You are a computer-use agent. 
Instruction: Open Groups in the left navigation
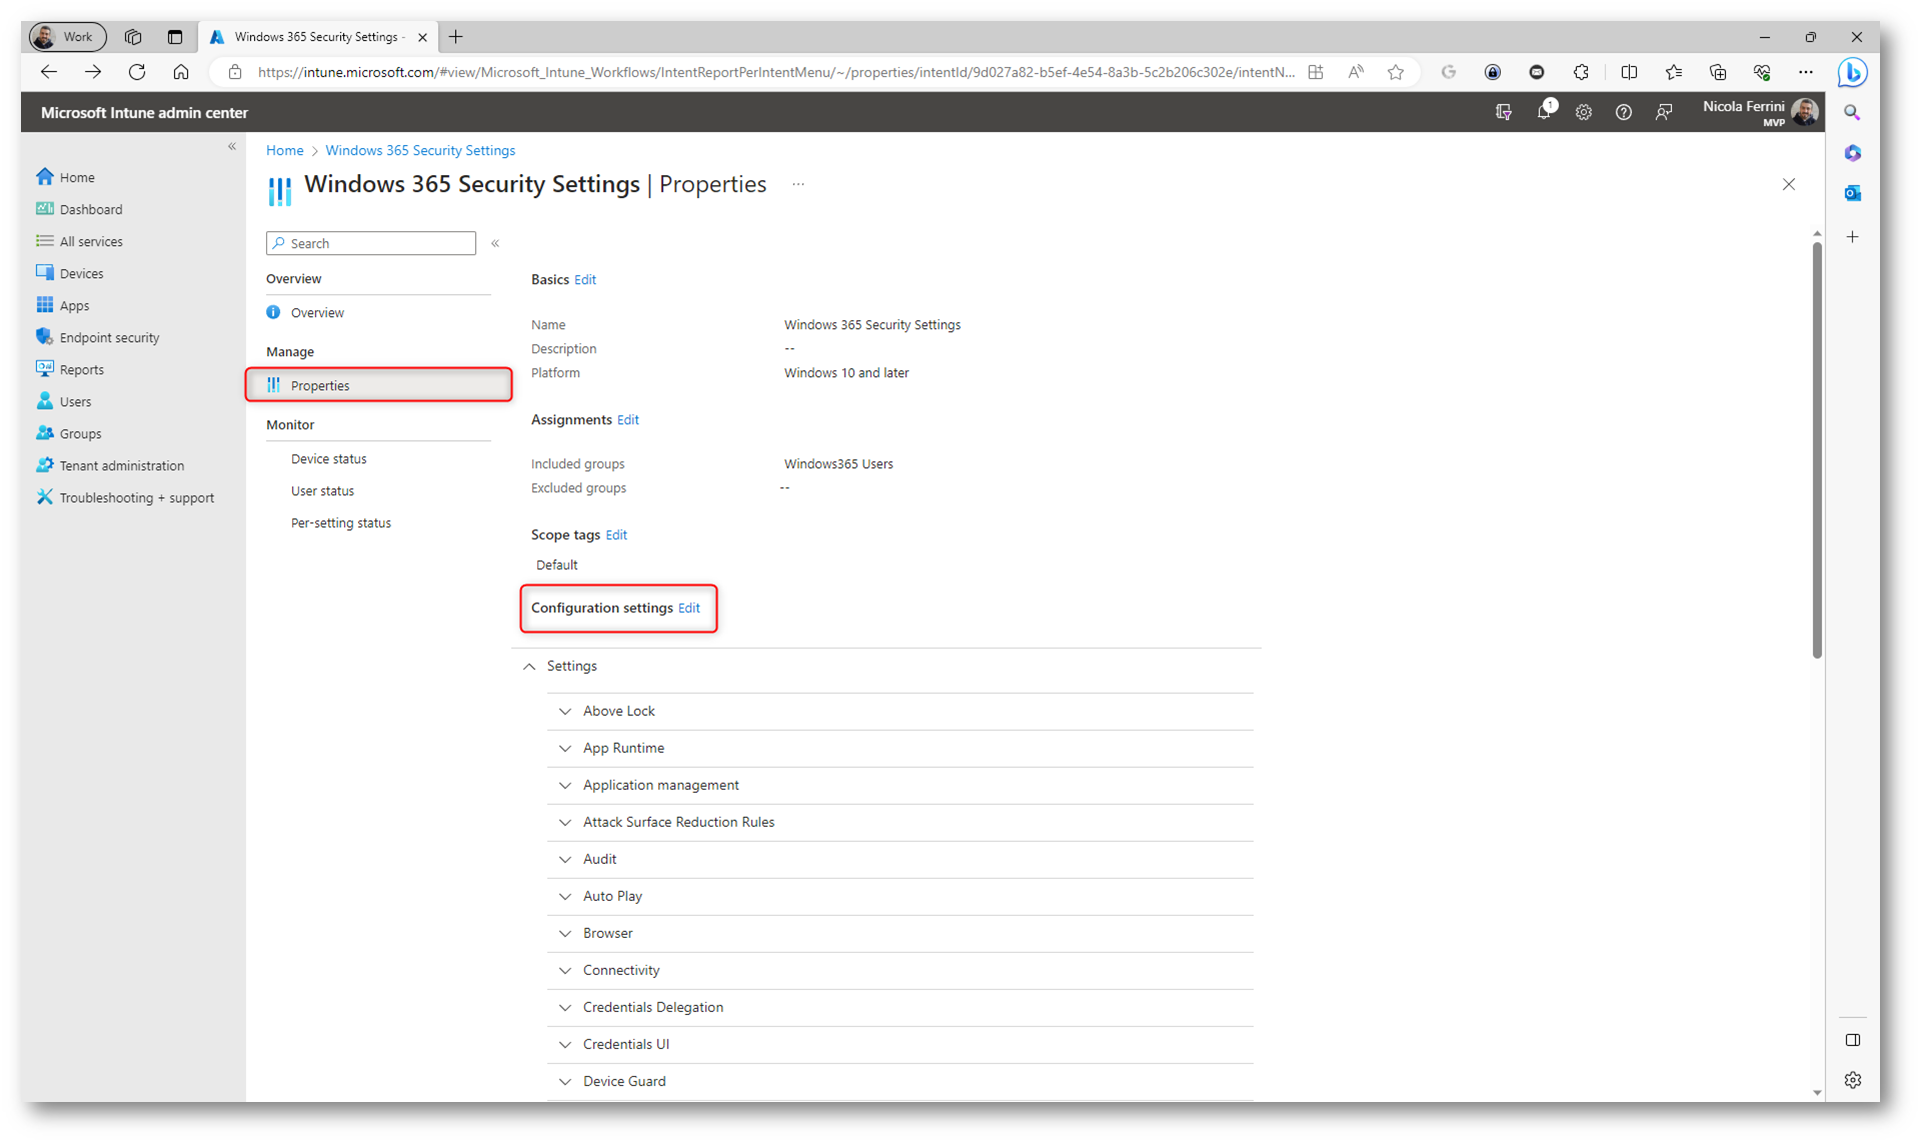[79, 433]
